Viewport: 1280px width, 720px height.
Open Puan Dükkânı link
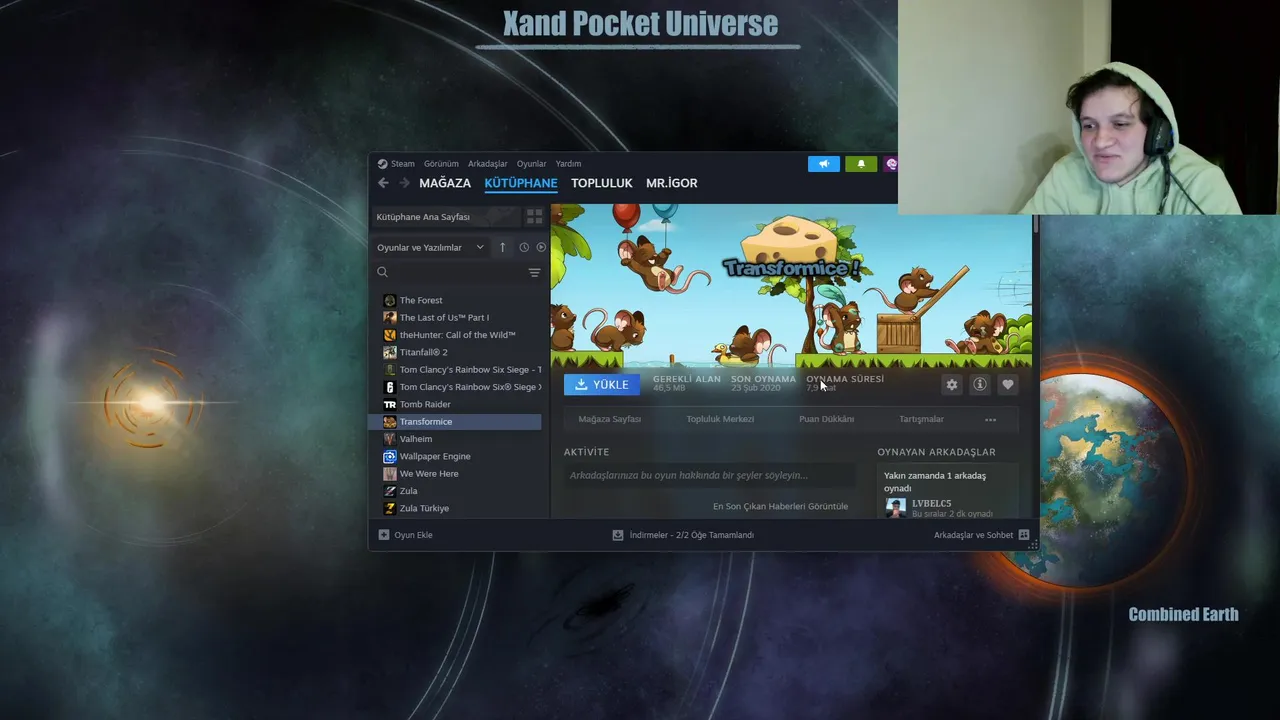click(x=826, y=419)
